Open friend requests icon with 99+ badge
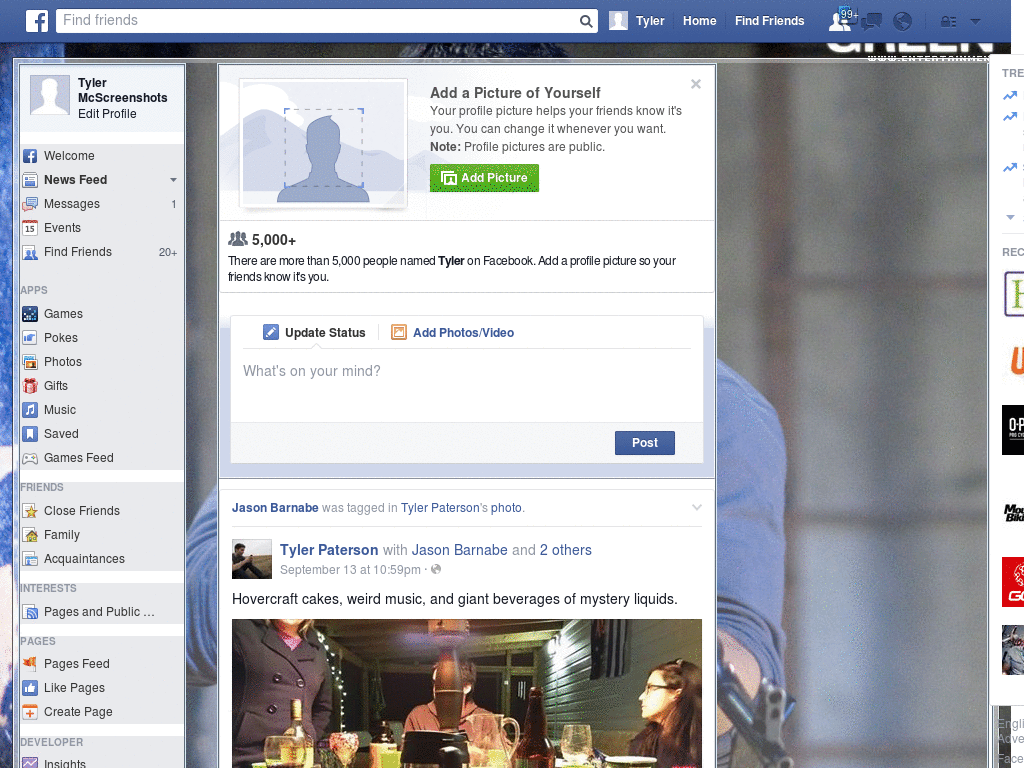 point(840,20)
